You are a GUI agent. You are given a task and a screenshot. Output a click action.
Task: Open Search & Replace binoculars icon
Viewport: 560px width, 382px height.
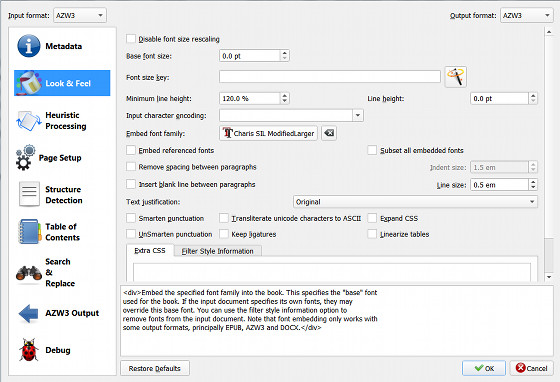tap(29, 273)
